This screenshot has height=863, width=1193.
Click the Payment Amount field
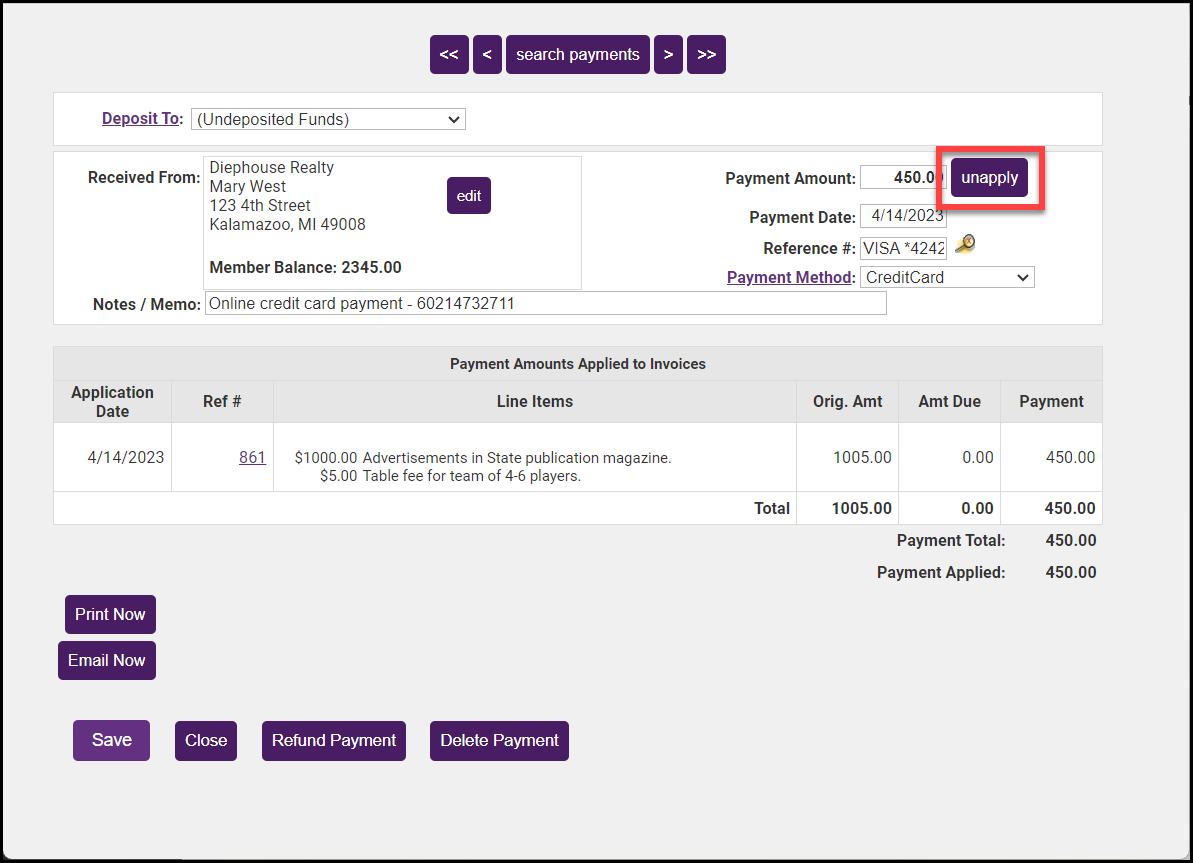[x=902, y=178]
